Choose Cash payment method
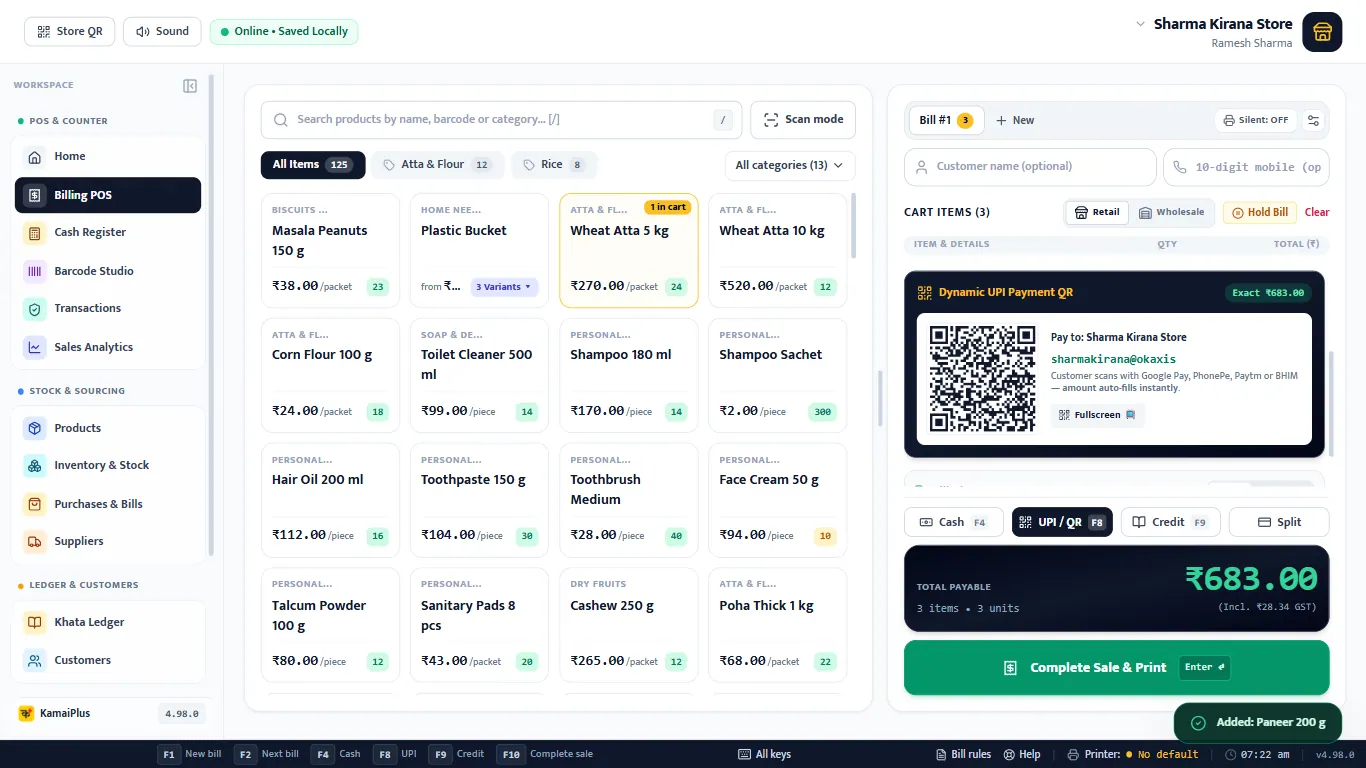The width and height of the screenshot is (1366, 768). click(x=953, y=522)
